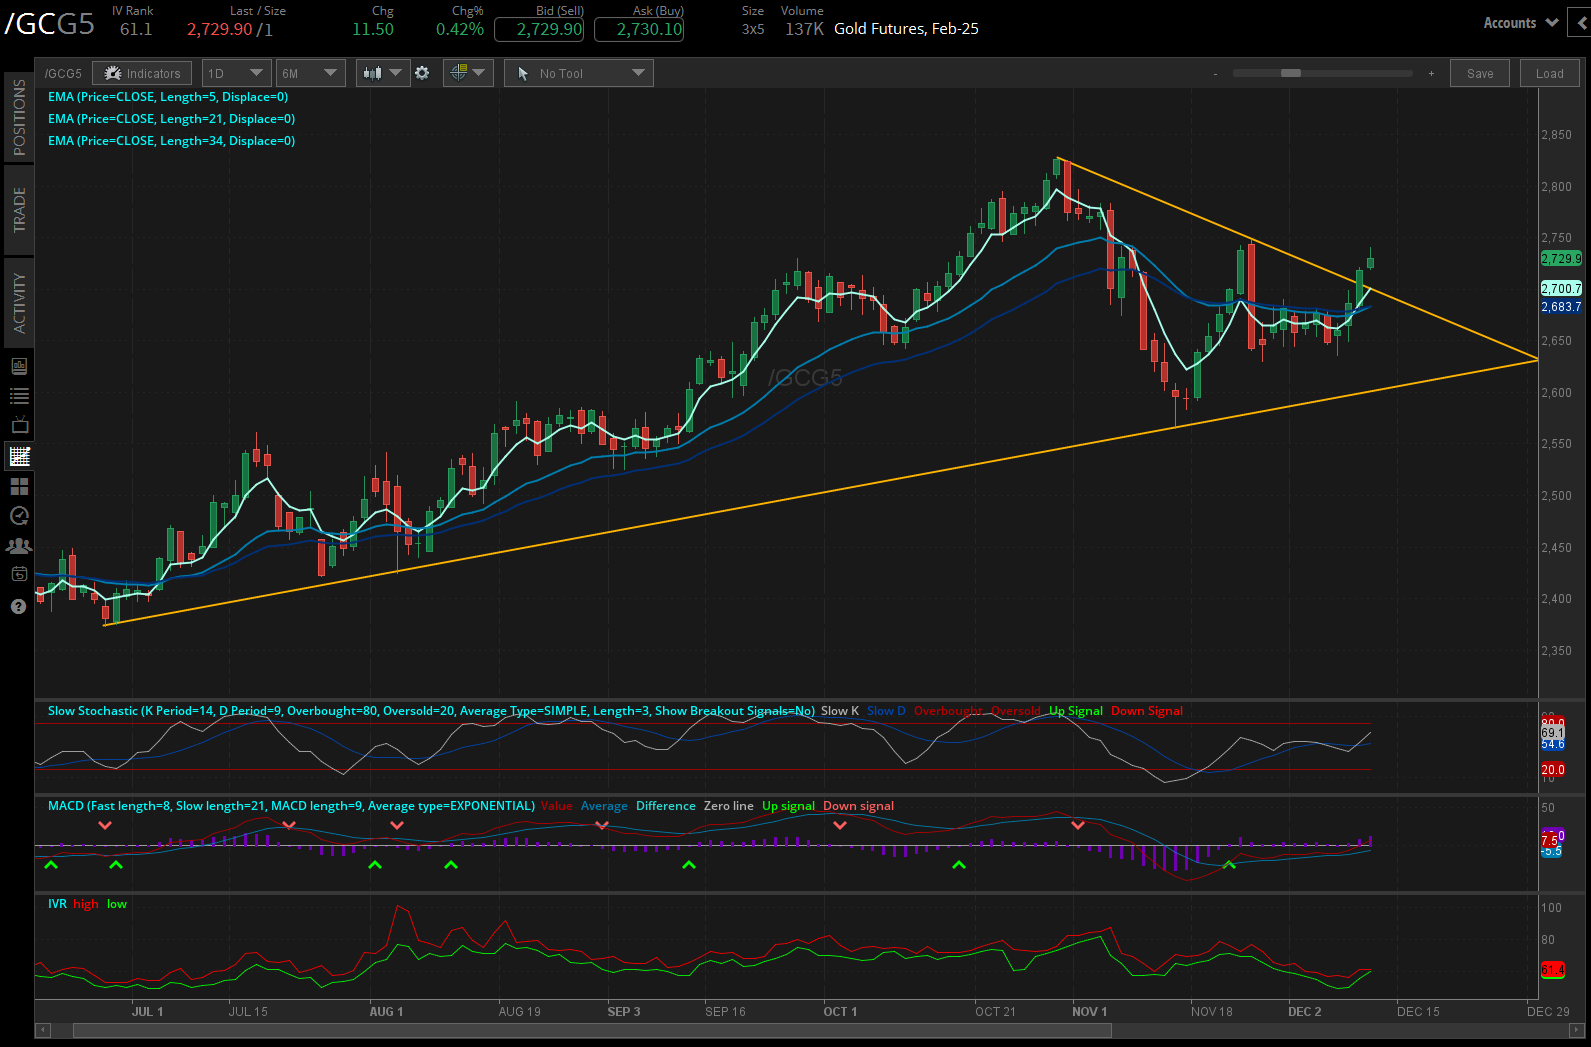This screenshot has height=1047, width=1591.
Task: Click the stochastic Up Signal legend text
Action: [1076, 711]
